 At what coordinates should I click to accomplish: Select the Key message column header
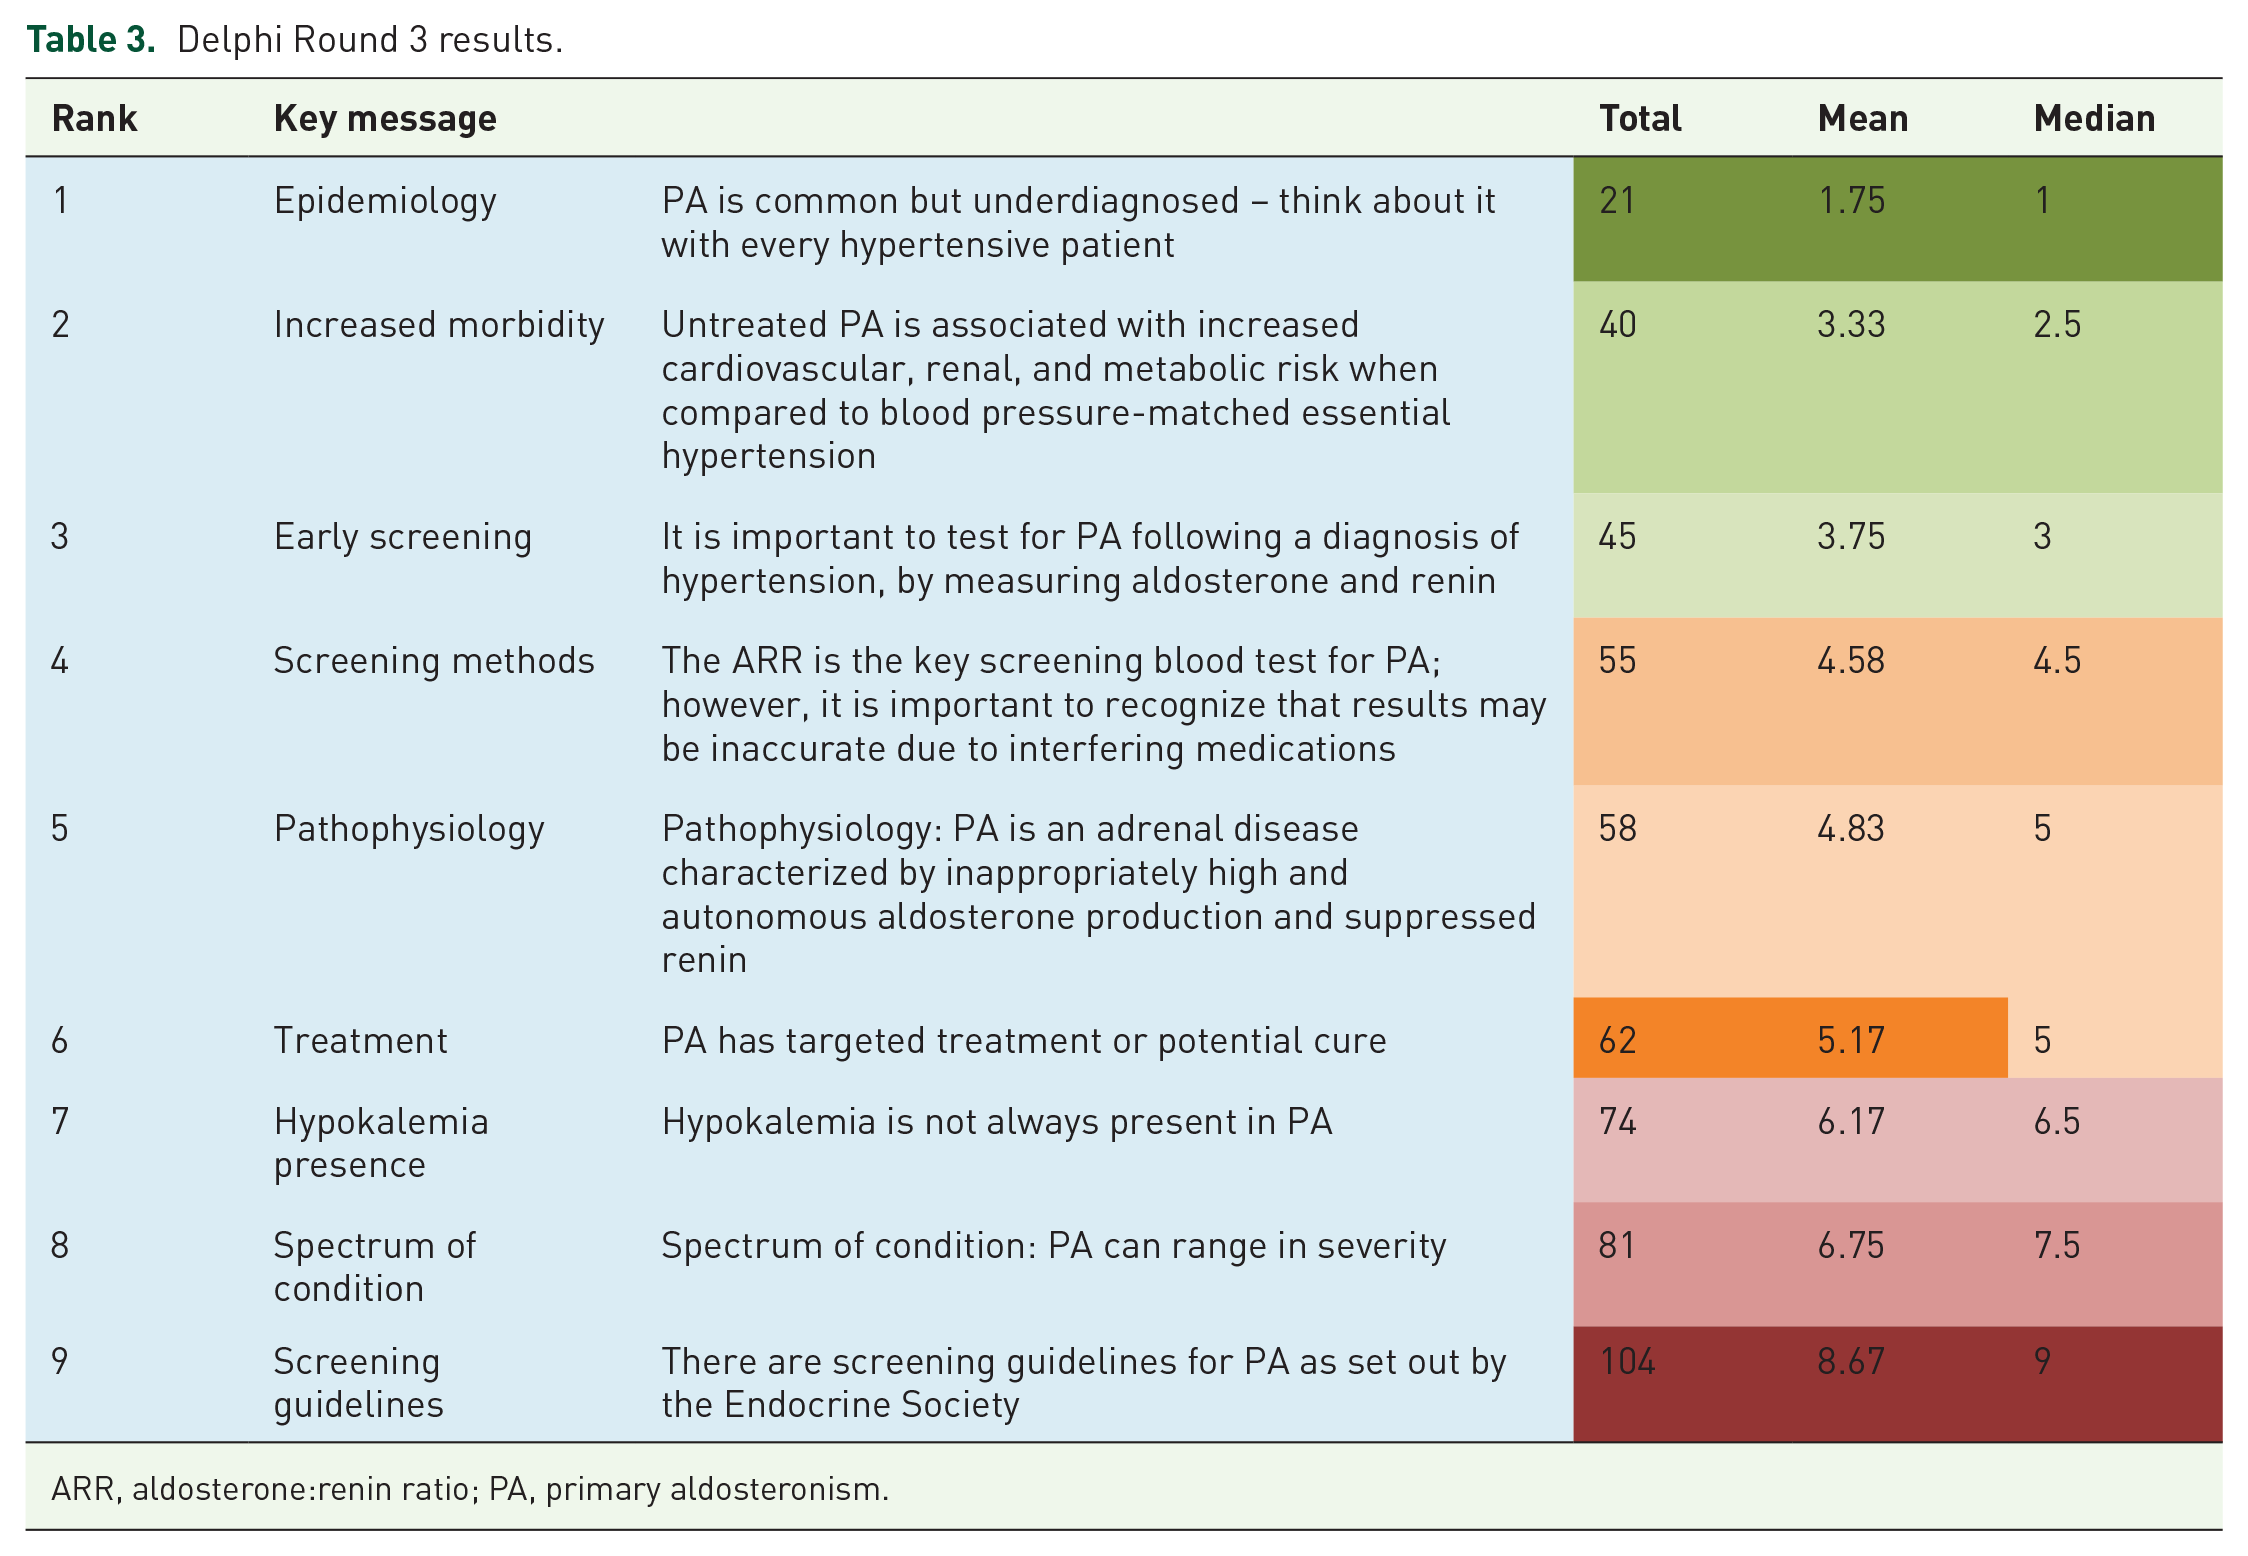point(385,119)
